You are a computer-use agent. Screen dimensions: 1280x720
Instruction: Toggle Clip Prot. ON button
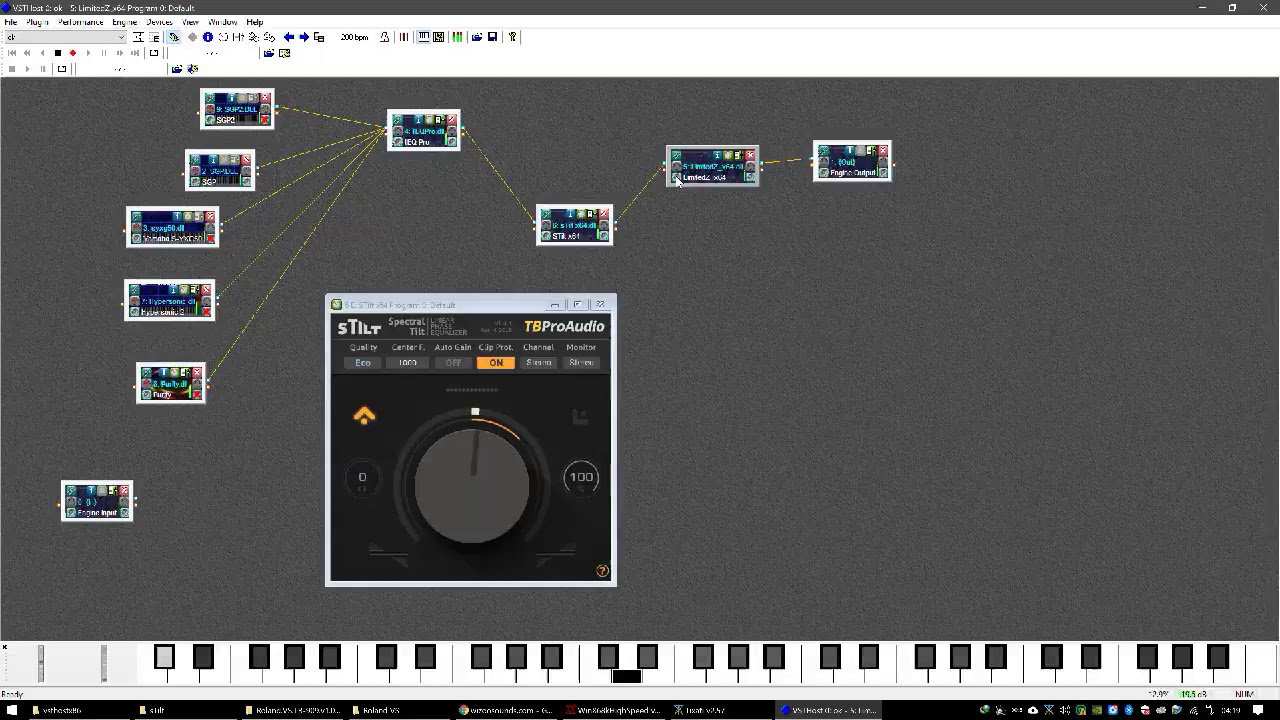pos(496,363)
